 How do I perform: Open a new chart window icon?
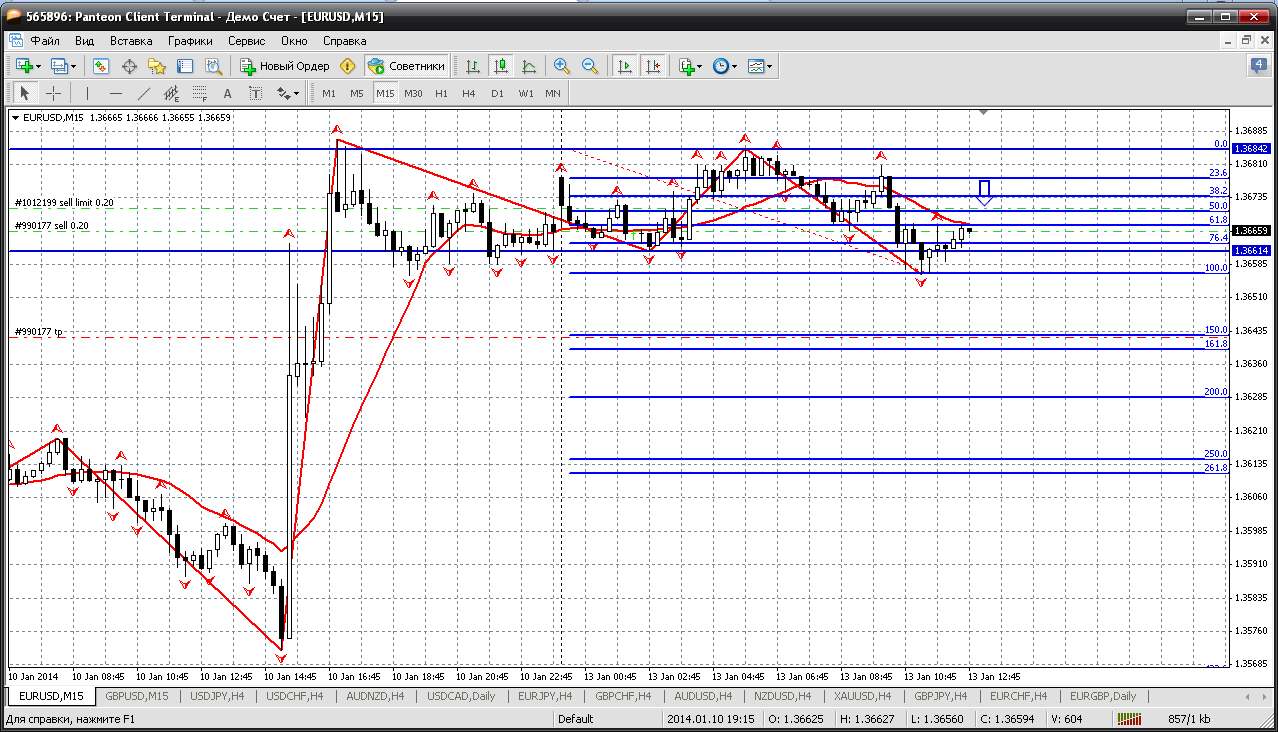pos(25,66)
